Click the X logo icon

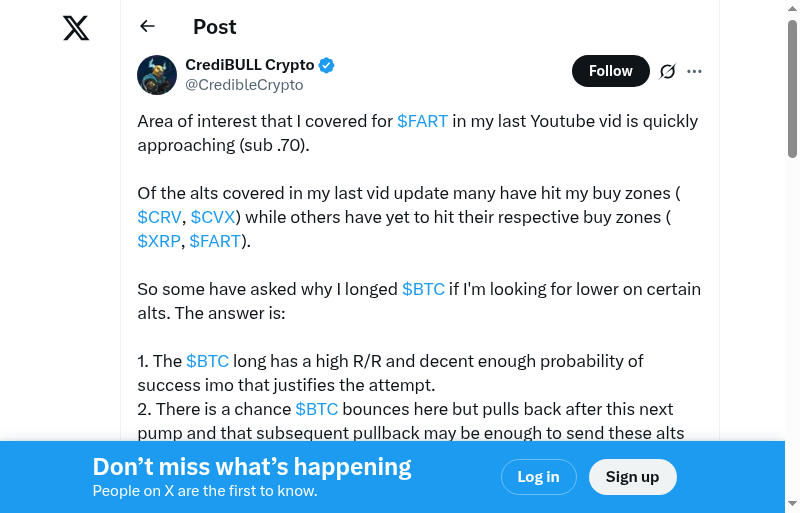(x=76, y=28)
